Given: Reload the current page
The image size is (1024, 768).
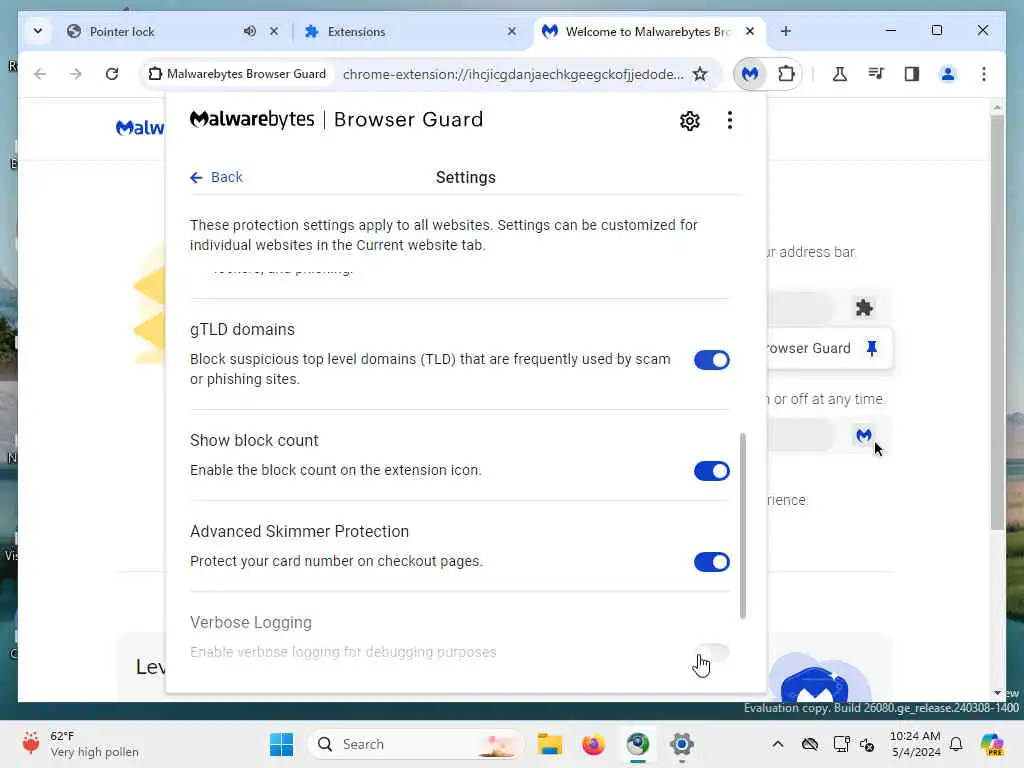Looking at the screenshot, I should (112, 74).
